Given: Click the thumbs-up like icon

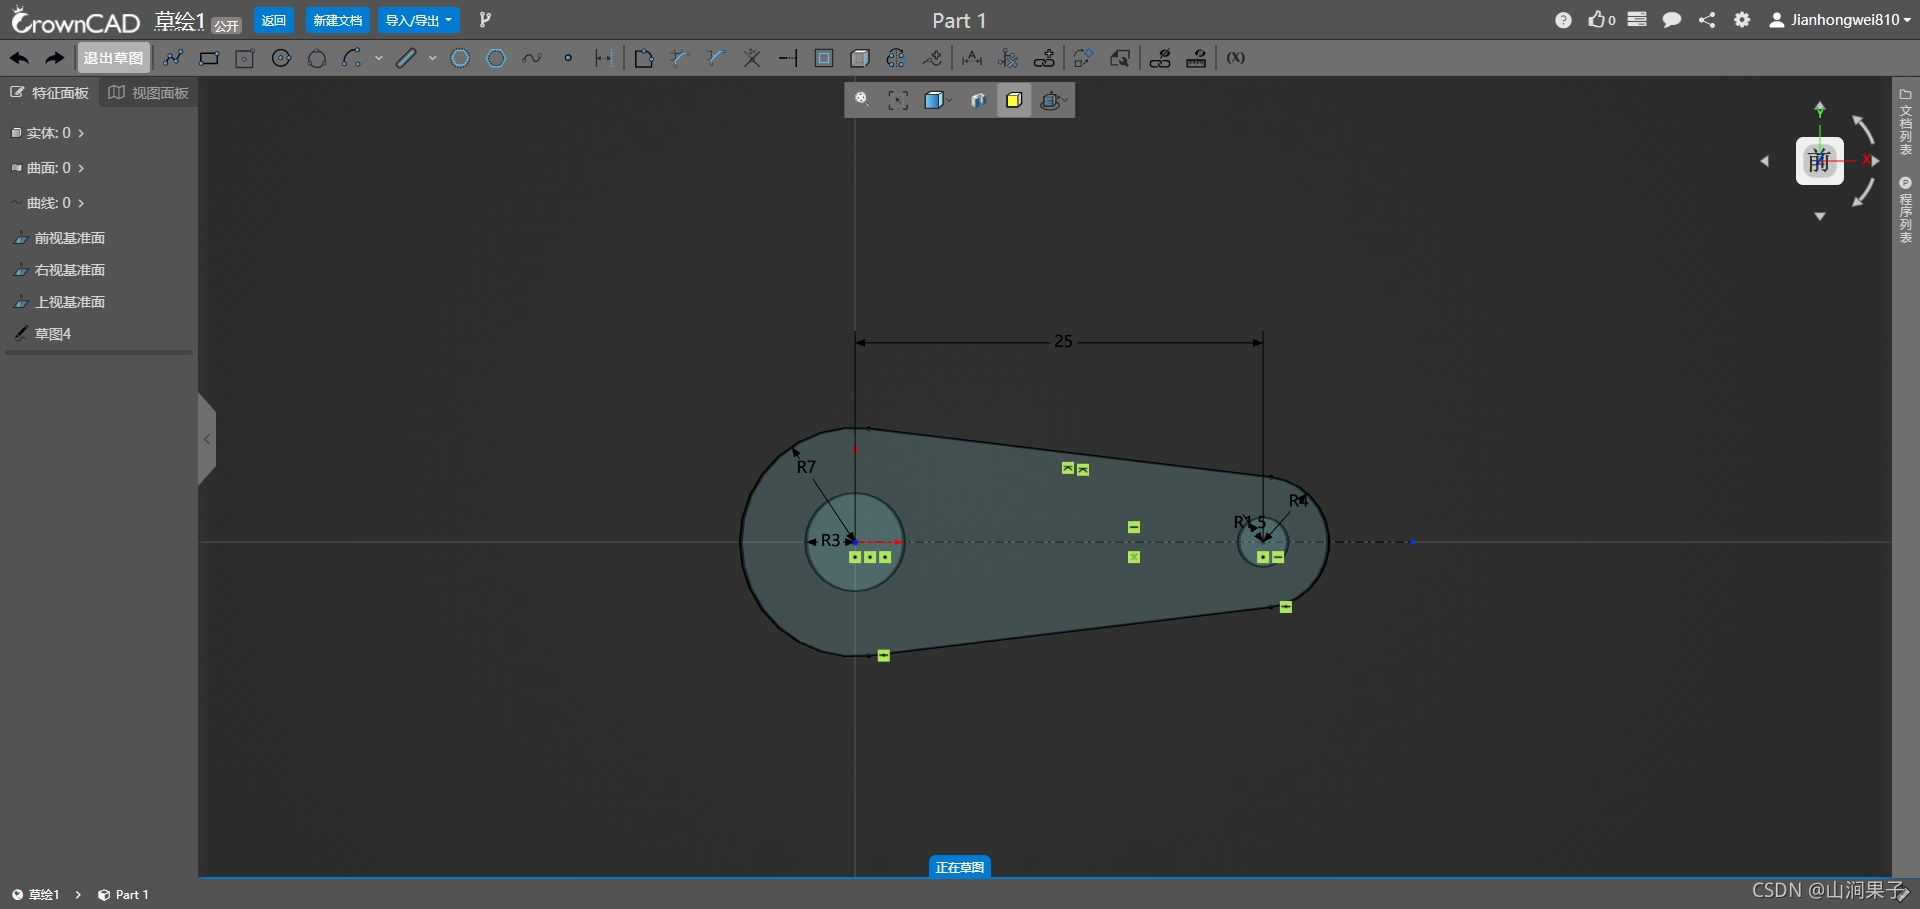Looking at the screenshot, I should click(x=1601, y=20).
